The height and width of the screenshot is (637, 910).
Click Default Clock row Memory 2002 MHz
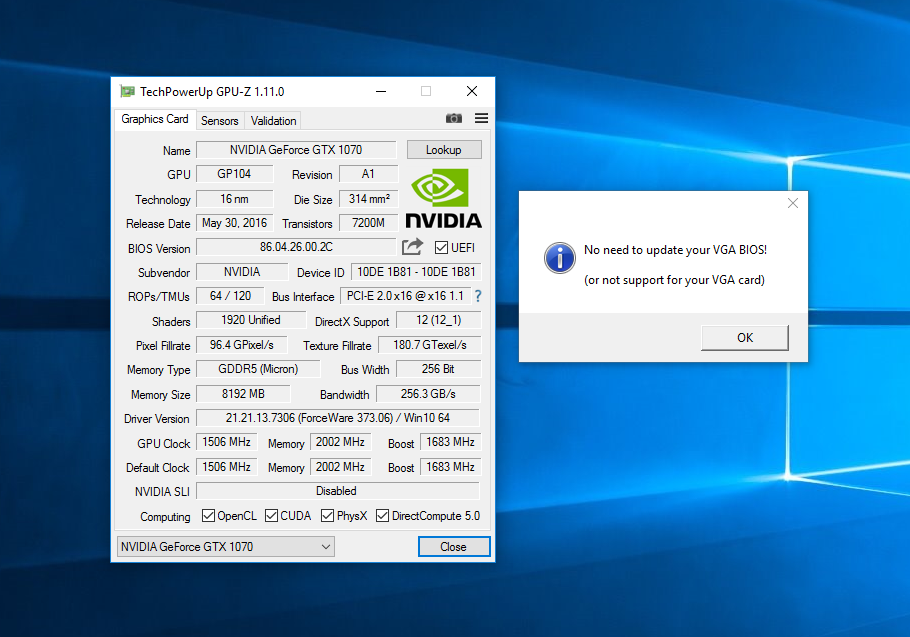341,467
